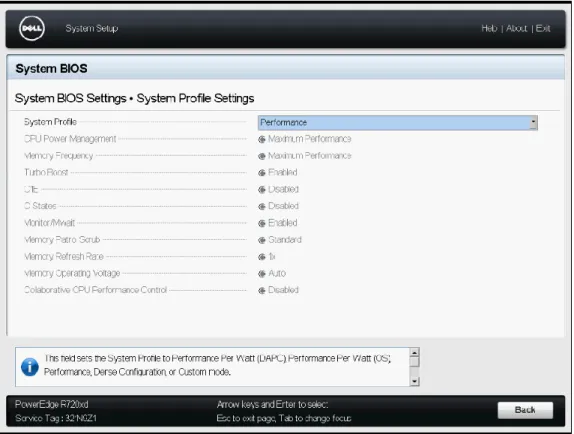Select the Memory Patrol Scrub label
The width and height of the screenshot is (574, 434).
click(62, 240)
